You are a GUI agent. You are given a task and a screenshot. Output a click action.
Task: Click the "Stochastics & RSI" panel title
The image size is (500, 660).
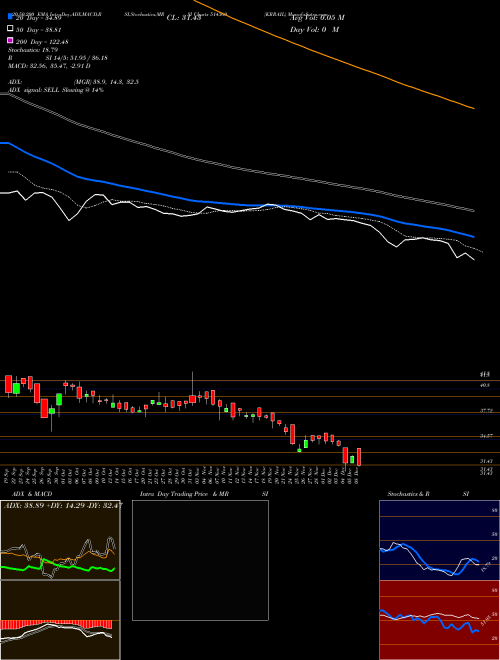(428, 494)
